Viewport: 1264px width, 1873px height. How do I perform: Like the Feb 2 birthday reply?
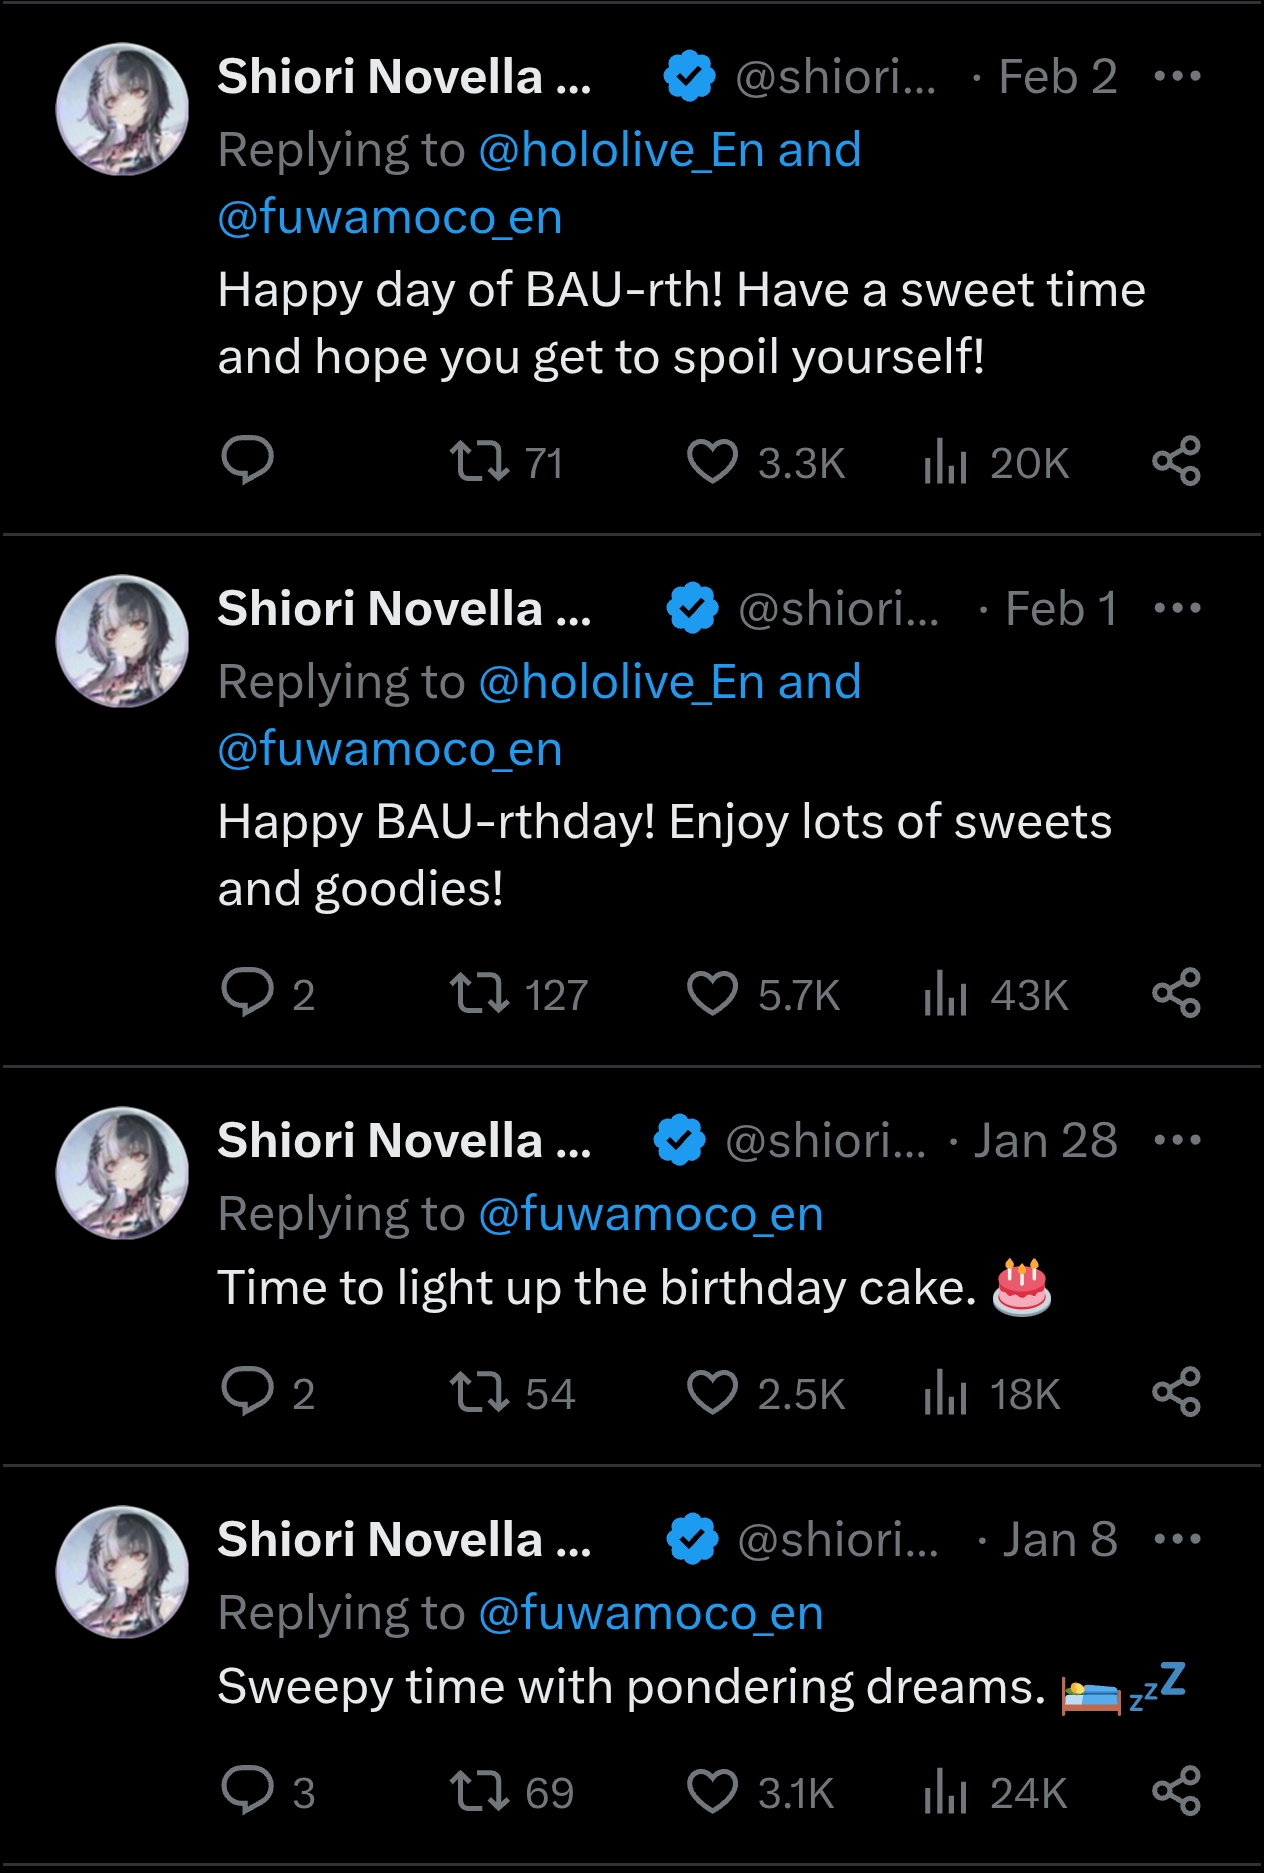(712, 462)
